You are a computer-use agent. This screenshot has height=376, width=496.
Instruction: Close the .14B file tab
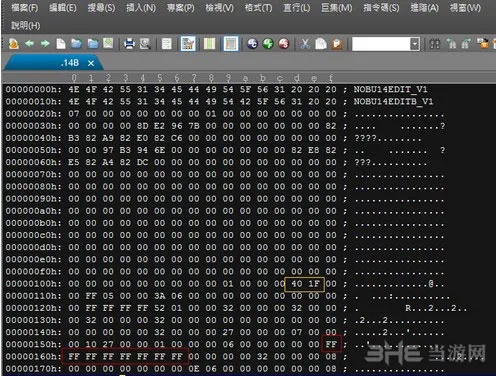[x=91, y=63]
